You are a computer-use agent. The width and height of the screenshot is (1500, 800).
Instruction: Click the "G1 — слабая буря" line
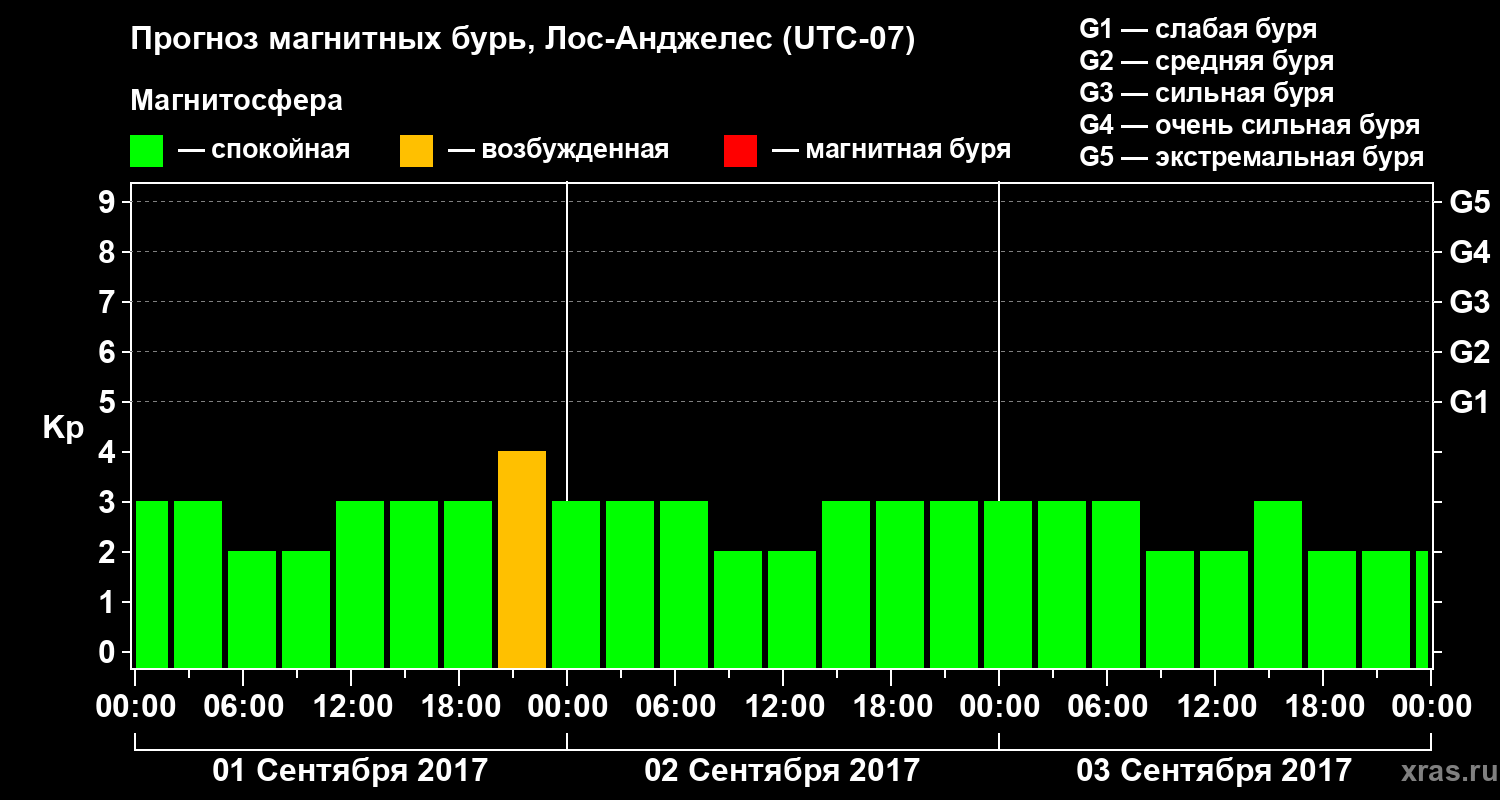(1198, 29)
